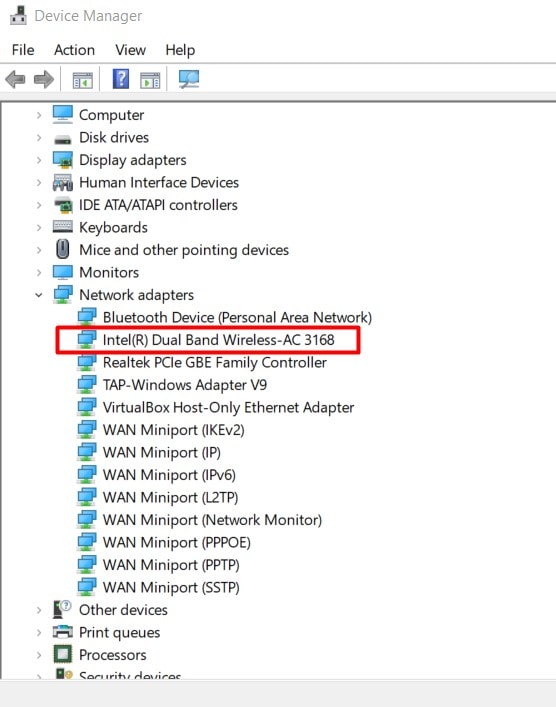
Task: Expand the Computer node
Action: tap(39, 115)
